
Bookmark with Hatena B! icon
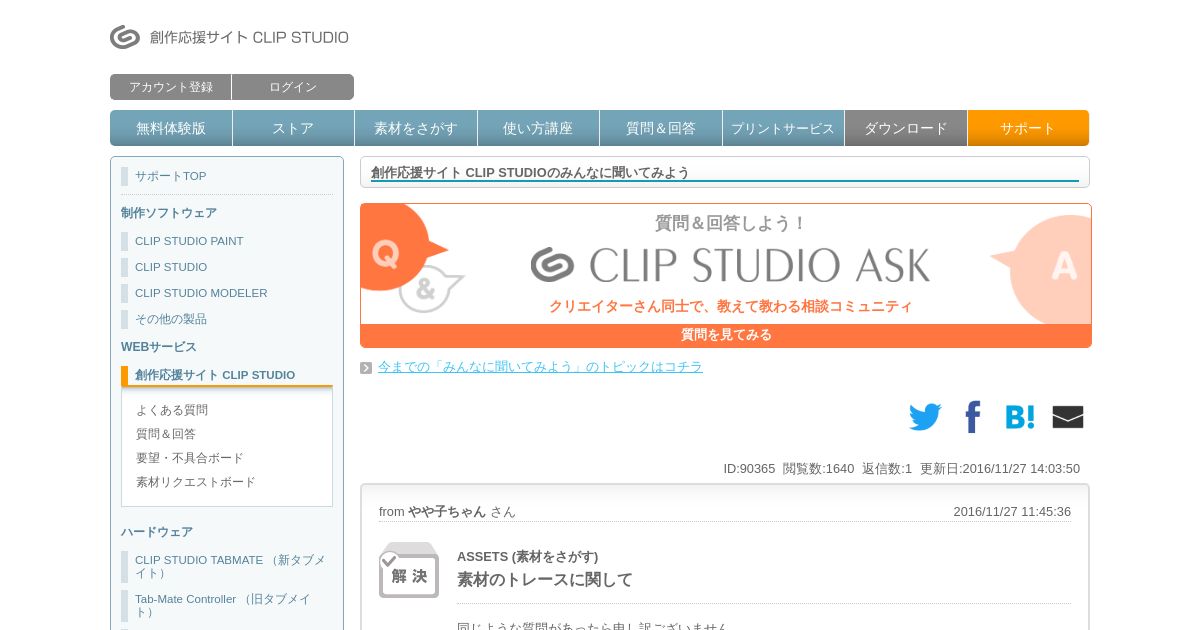pos(1020,417)
